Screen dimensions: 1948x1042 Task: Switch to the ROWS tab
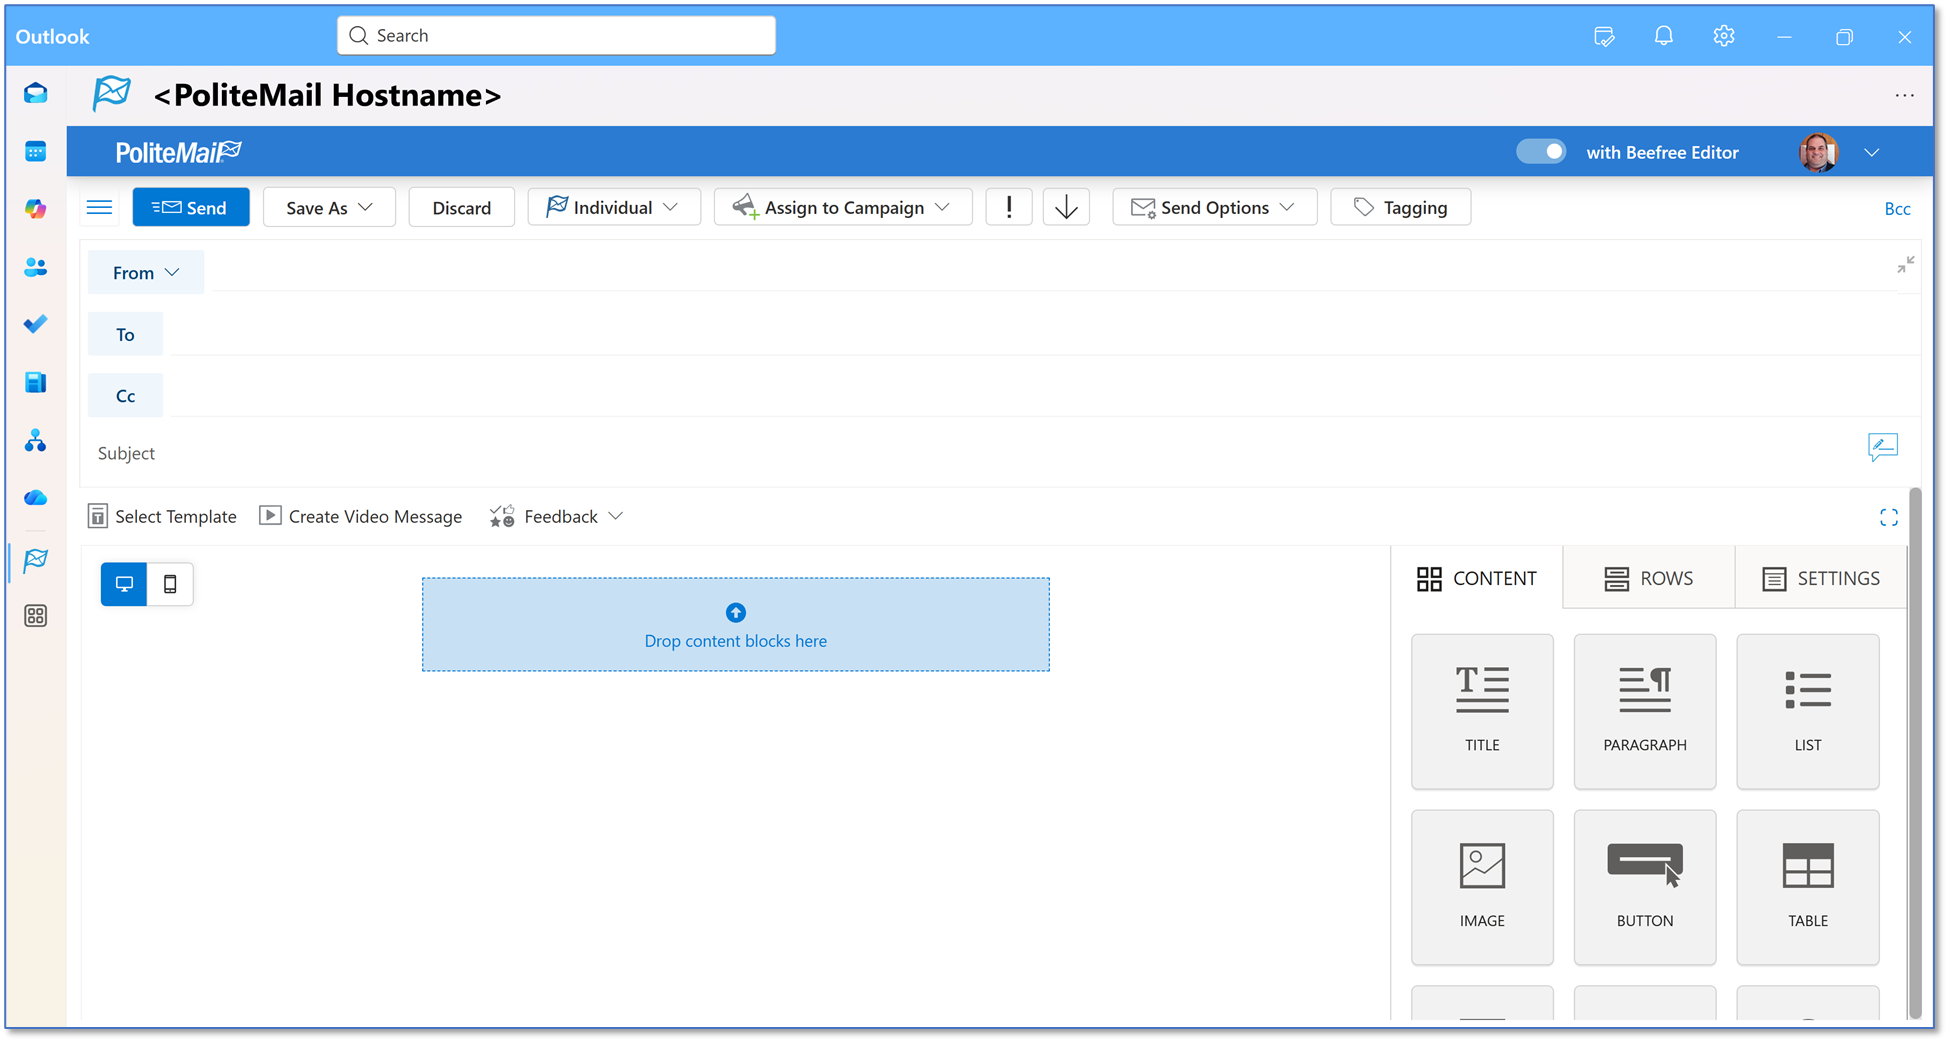[x=1649, y=578]
